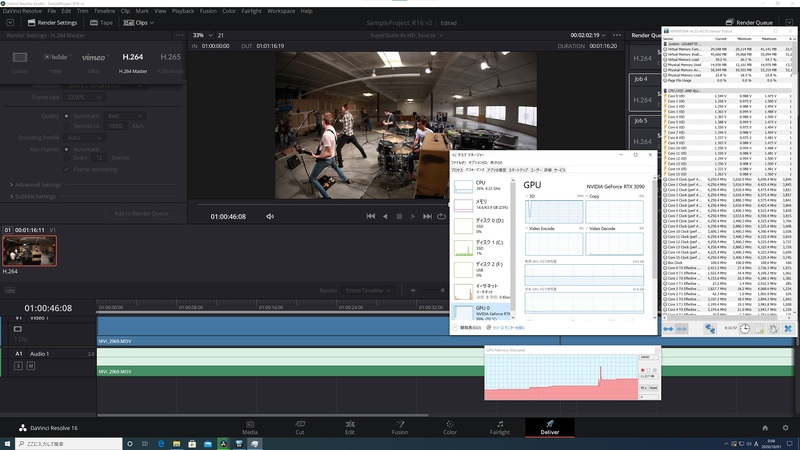The width and height of the screenshot is (800, 450).
Task: Select the Vimeo render preset
Action: click(93, 62)
